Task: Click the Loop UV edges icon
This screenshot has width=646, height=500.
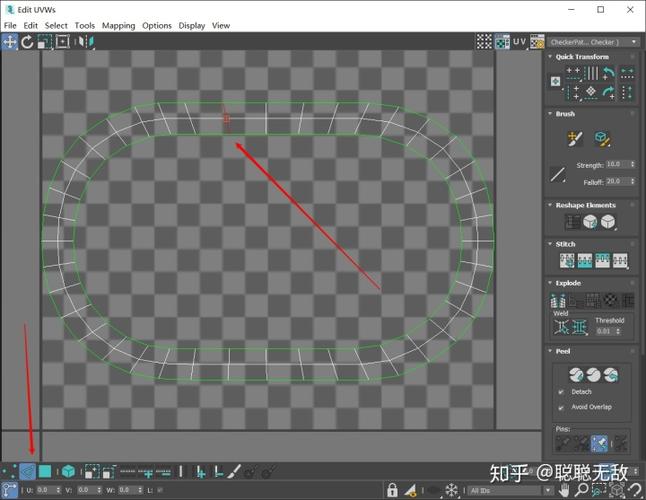Action: click(x=128, y=472)
